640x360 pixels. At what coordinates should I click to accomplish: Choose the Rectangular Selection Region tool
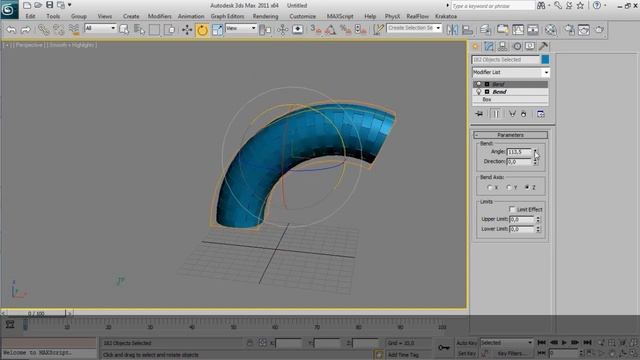(154, 29)
